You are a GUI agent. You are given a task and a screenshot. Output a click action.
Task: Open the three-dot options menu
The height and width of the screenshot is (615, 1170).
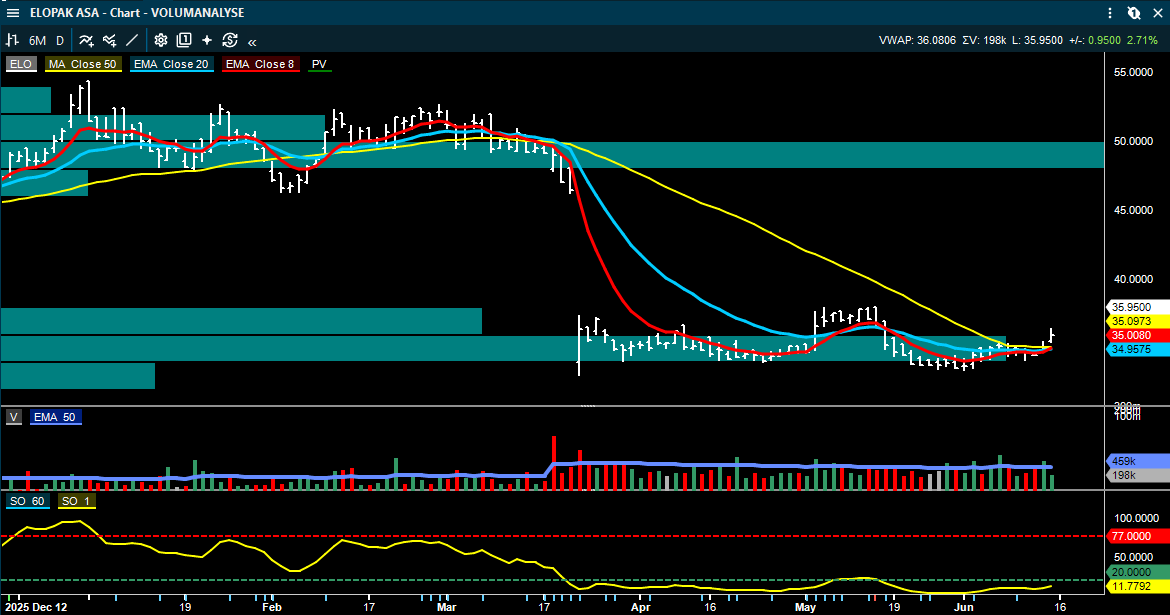point(1110,13)
